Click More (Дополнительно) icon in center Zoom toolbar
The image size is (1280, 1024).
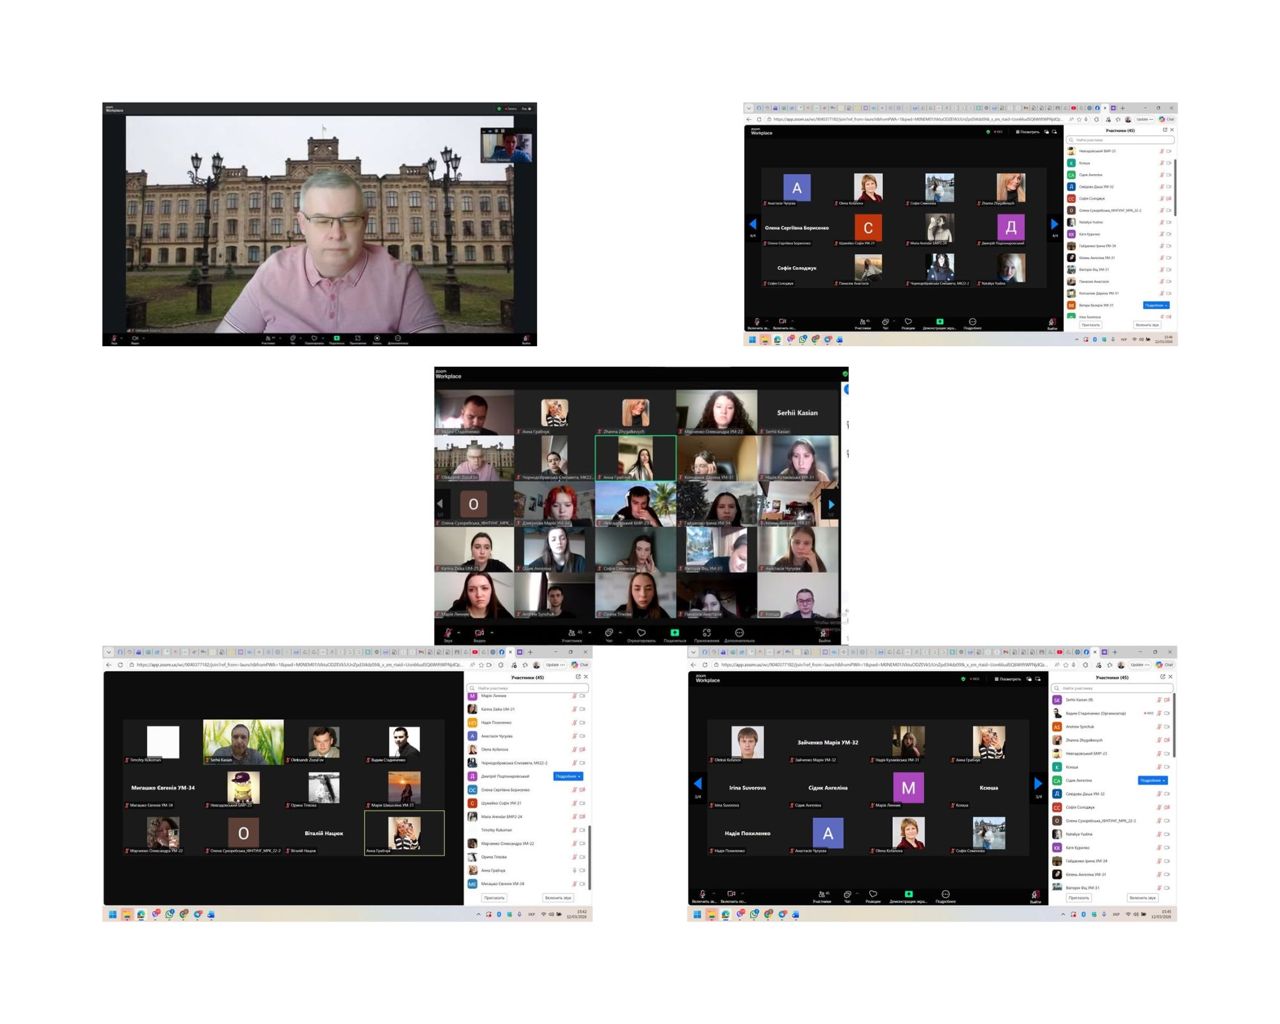point(739,633)
